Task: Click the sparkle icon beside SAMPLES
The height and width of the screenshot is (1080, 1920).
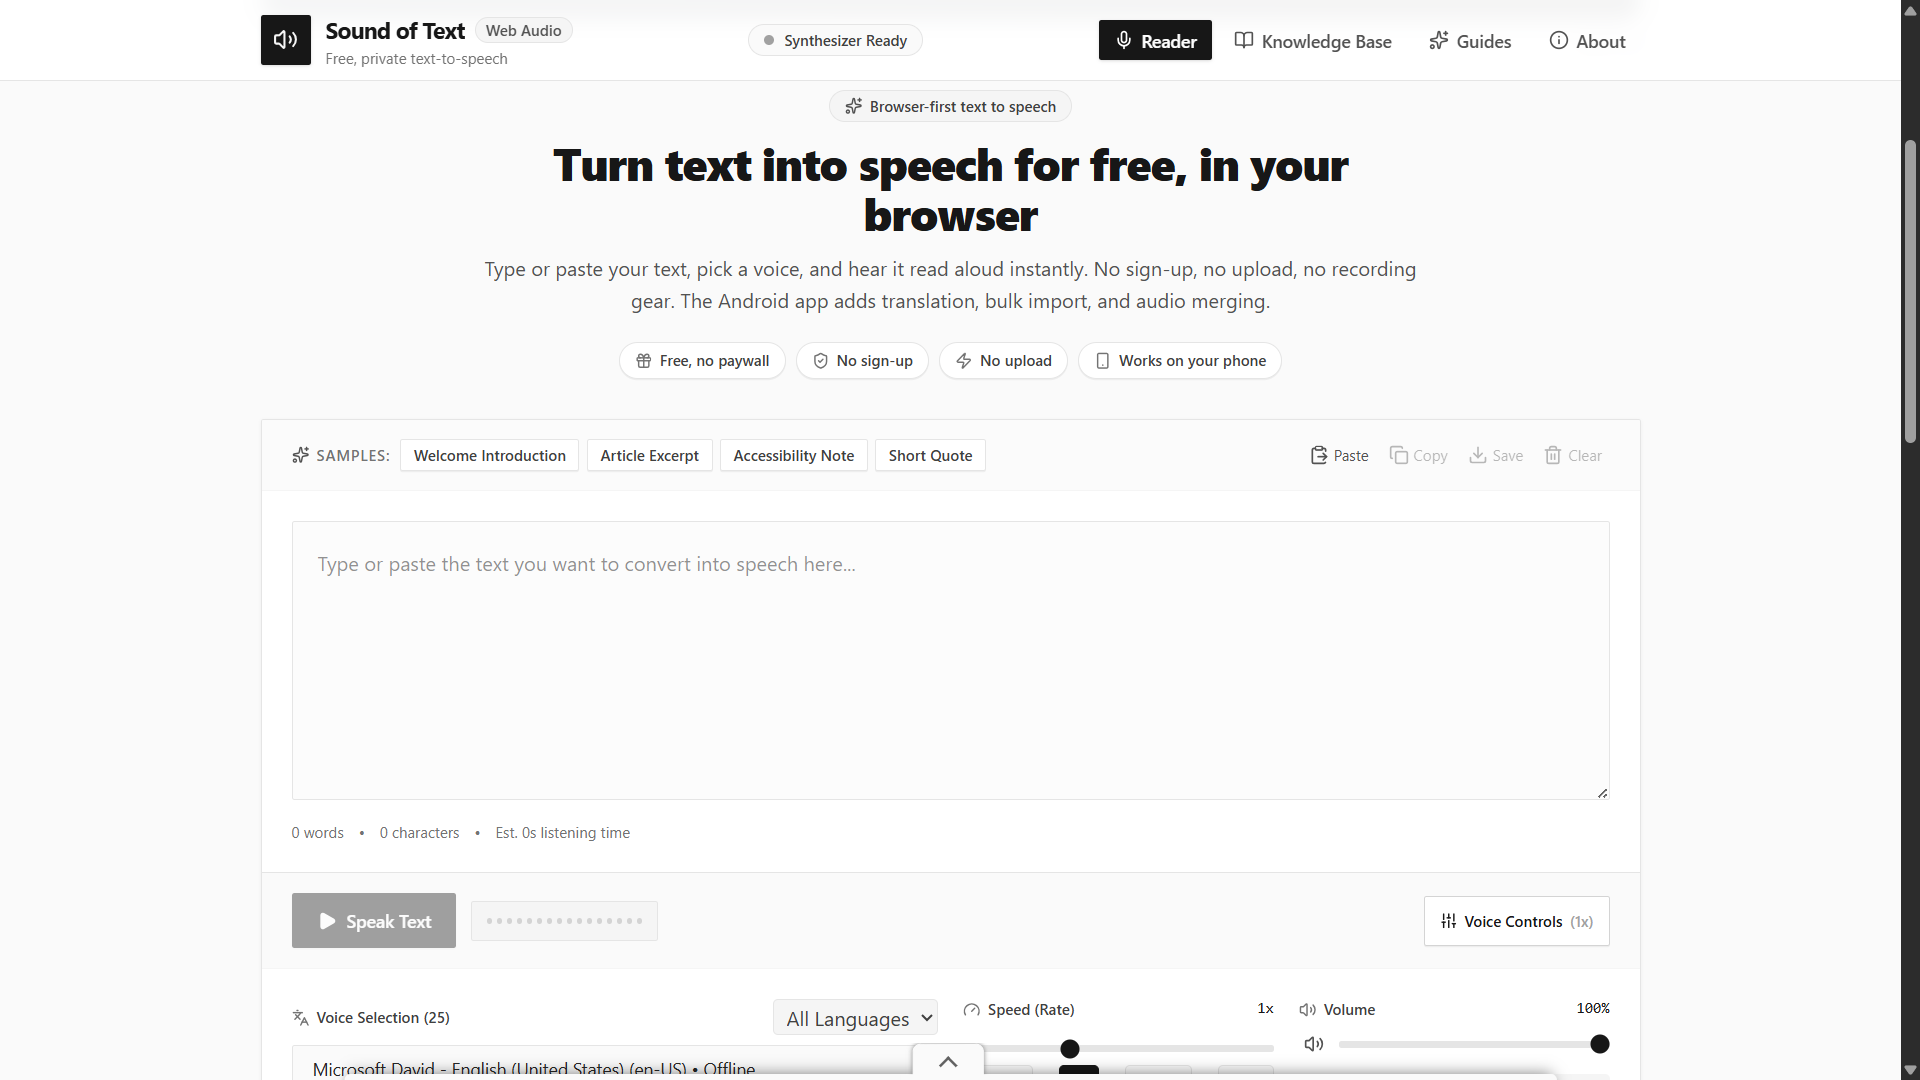Action: click(300, 455)
